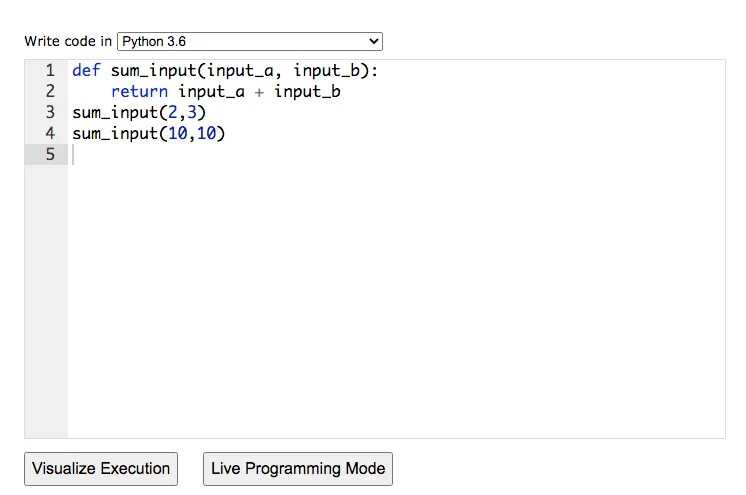Click the input_b parameter in the def line
The width and height of the screenshot is (746, 495).
click(326, 71)
